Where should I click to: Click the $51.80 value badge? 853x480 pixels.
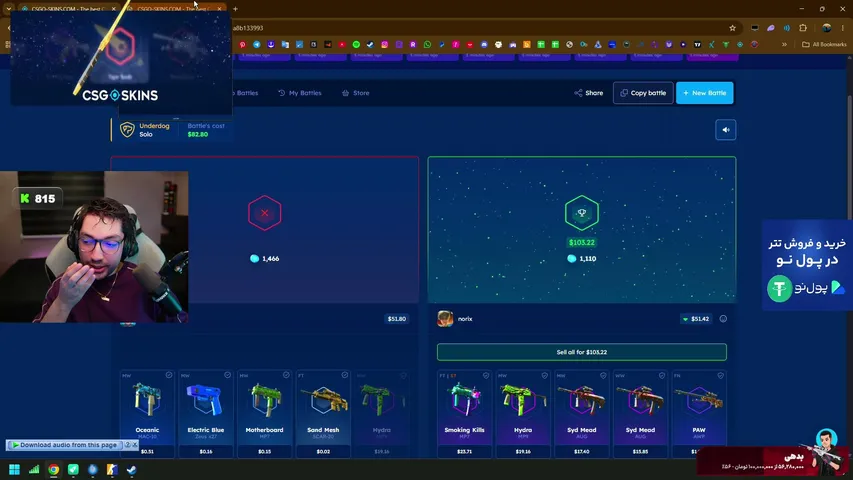(x=397, y=319)
